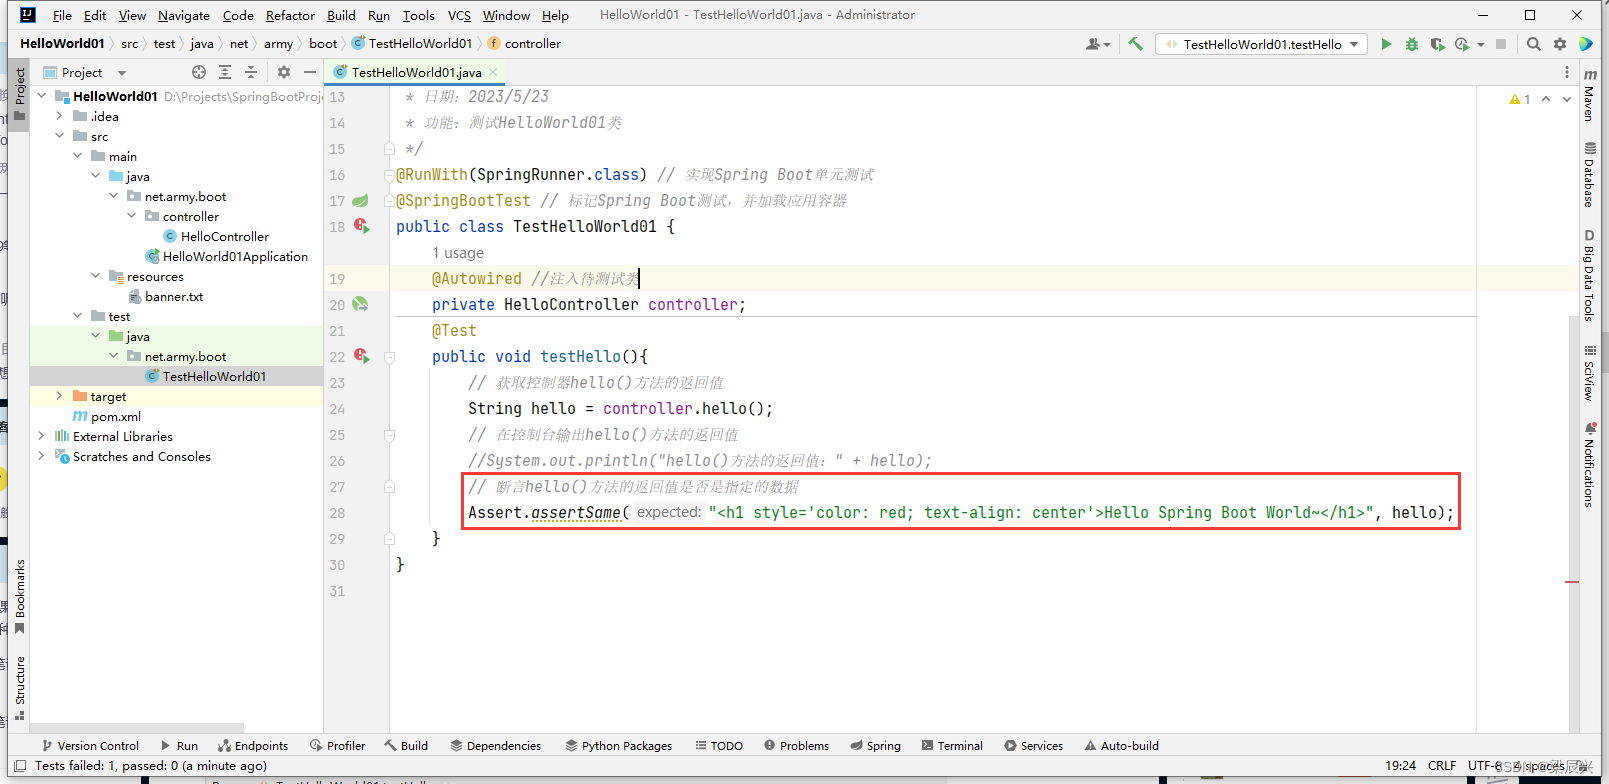Select HelloController in project tree
Viewport: 1609px width, 784px height.
225,236
